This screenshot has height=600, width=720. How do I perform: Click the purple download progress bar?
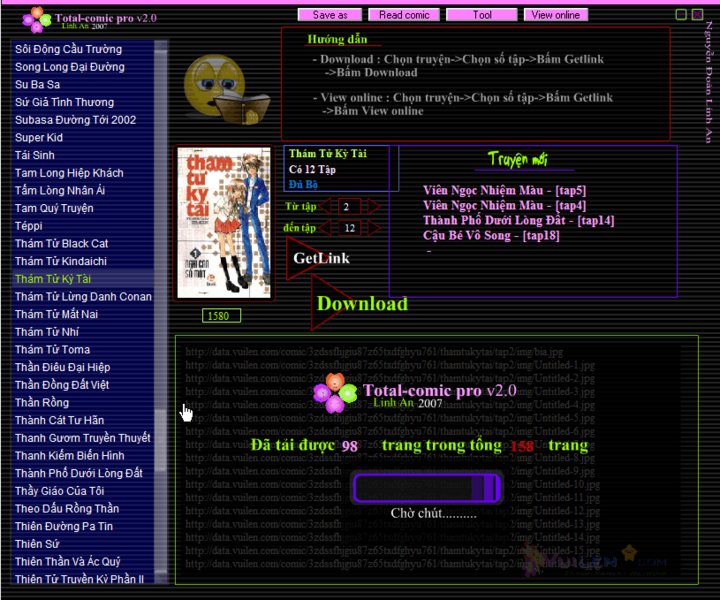point(426,488)
